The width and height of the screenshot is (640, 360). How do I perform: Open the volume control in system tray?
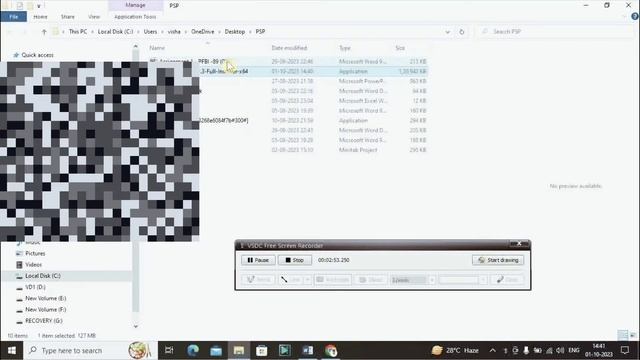coord(560,350)
